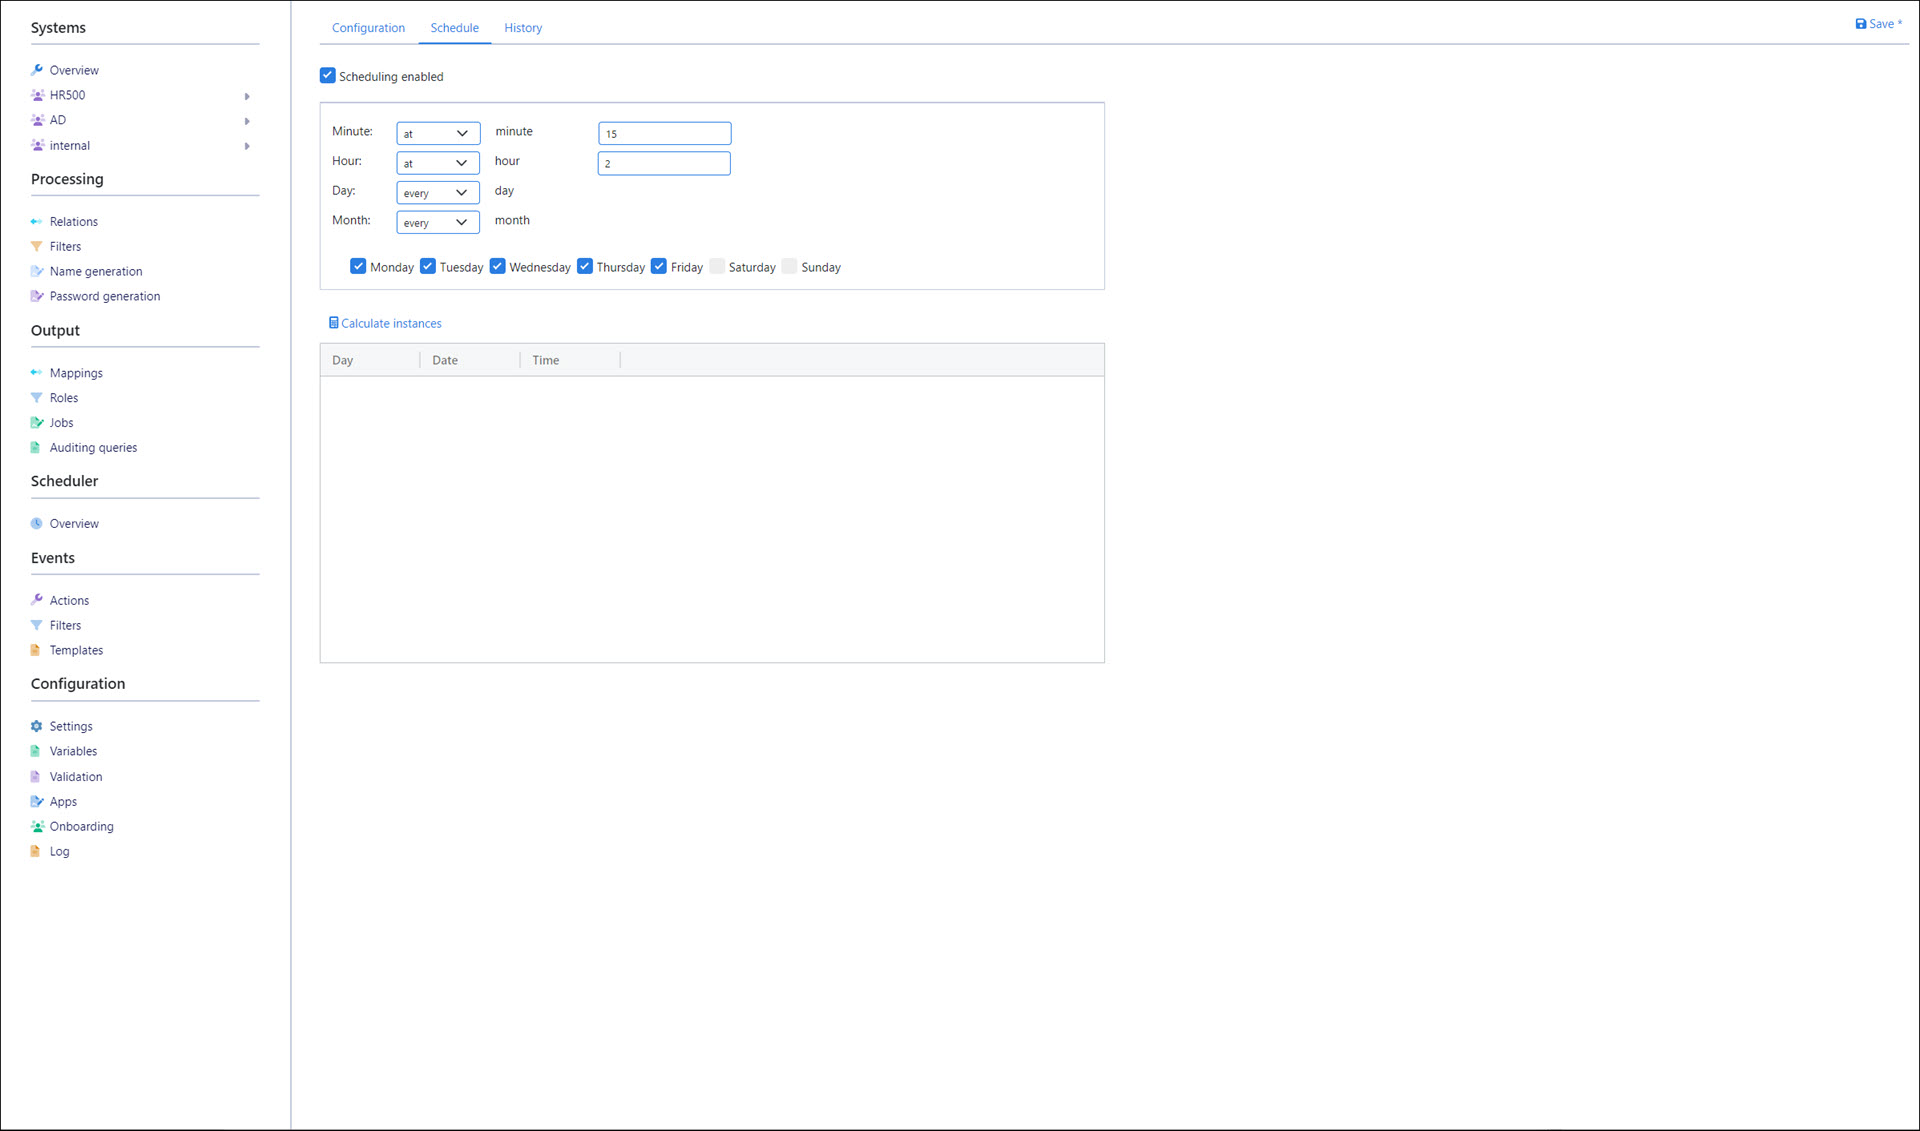Click the Onboarding people icon
Image resolution: width=1920 pixels, height=1131 pixels.
(x=37, y=826)
